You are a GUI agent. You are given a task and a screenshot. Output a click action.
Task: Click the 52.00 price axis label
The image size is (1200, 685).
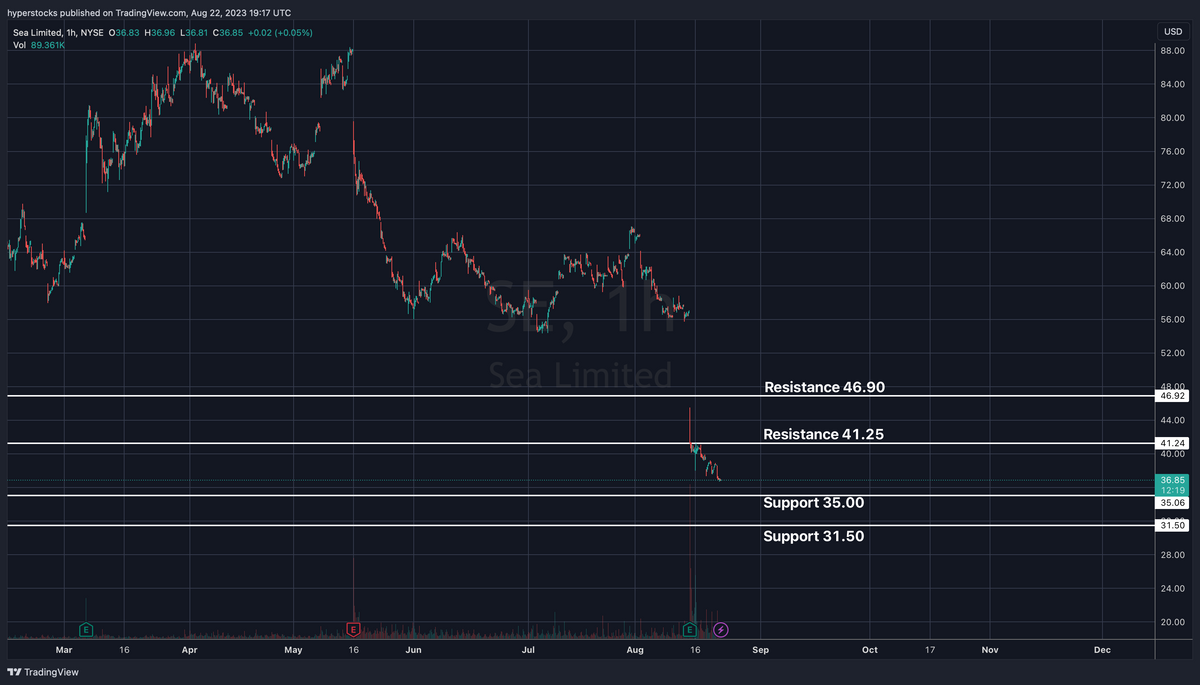[1172, 354]
